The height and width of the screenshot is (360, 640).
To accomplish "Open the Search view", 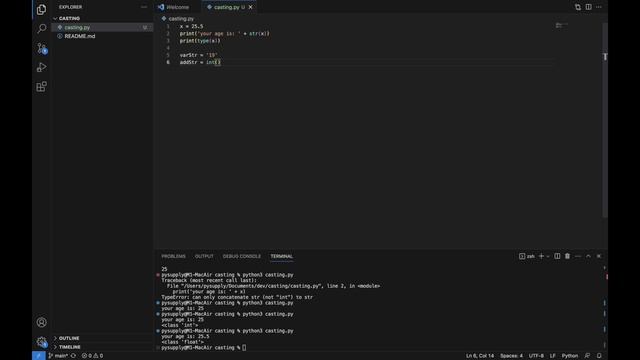I will coord(41,28).
